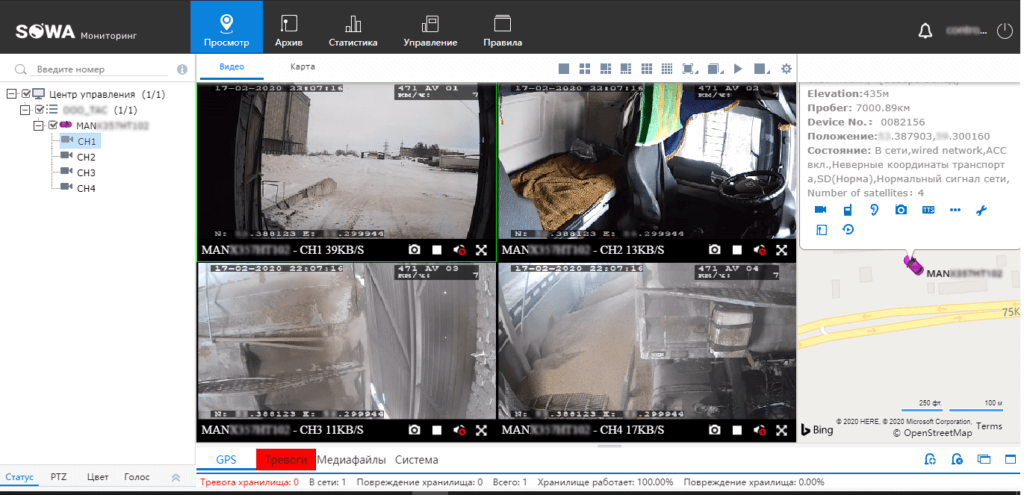Select the nine-view grid layout

coord(647,69)
